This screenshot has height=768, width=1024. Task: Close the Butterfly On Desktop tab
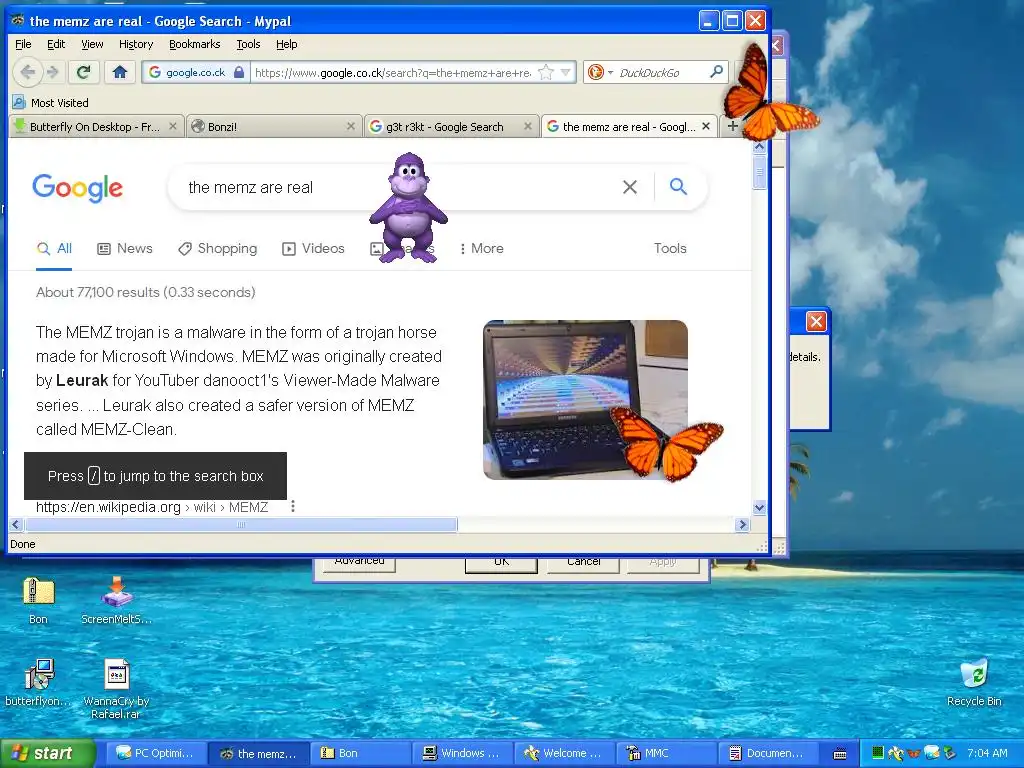tap(172, 126)
